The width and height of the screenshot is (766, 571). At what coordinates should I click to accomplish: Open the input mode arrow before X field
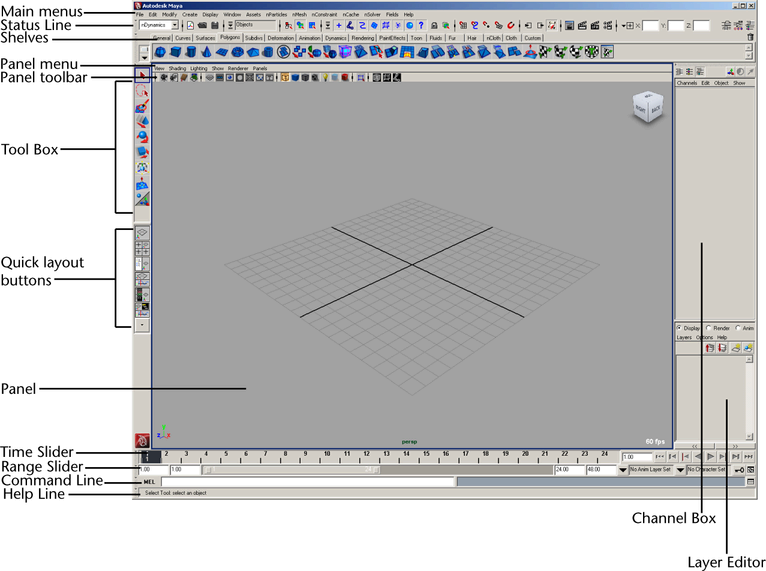(x=624, y=25)
